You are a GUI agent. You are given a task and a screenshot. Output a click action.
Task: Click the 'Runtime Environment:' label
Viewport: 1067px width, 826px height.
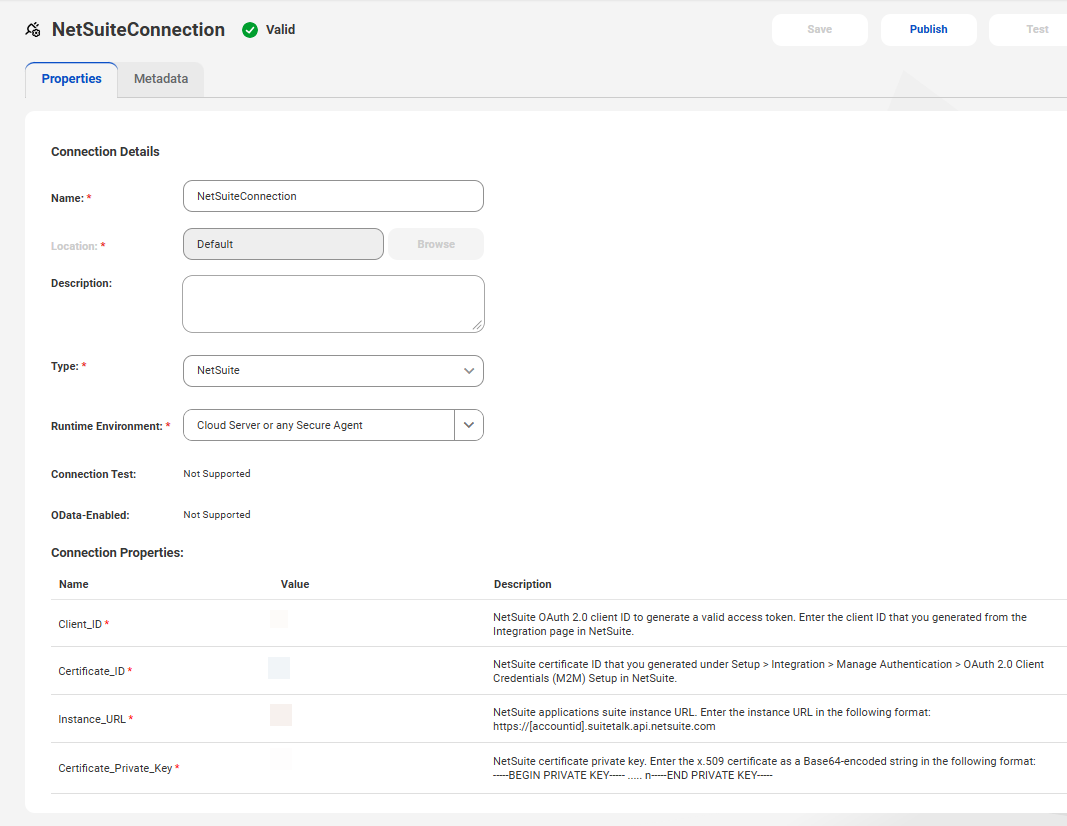(107, 427)
